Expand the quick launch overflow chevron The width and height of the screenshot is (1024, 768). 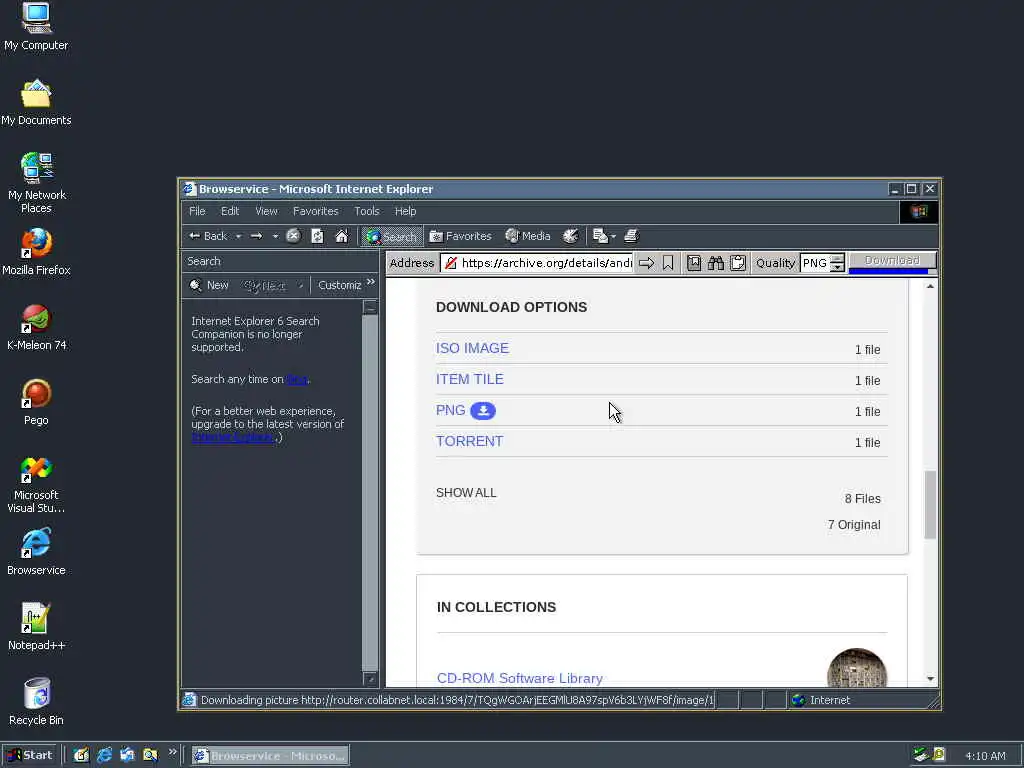[x=172, y=752]
